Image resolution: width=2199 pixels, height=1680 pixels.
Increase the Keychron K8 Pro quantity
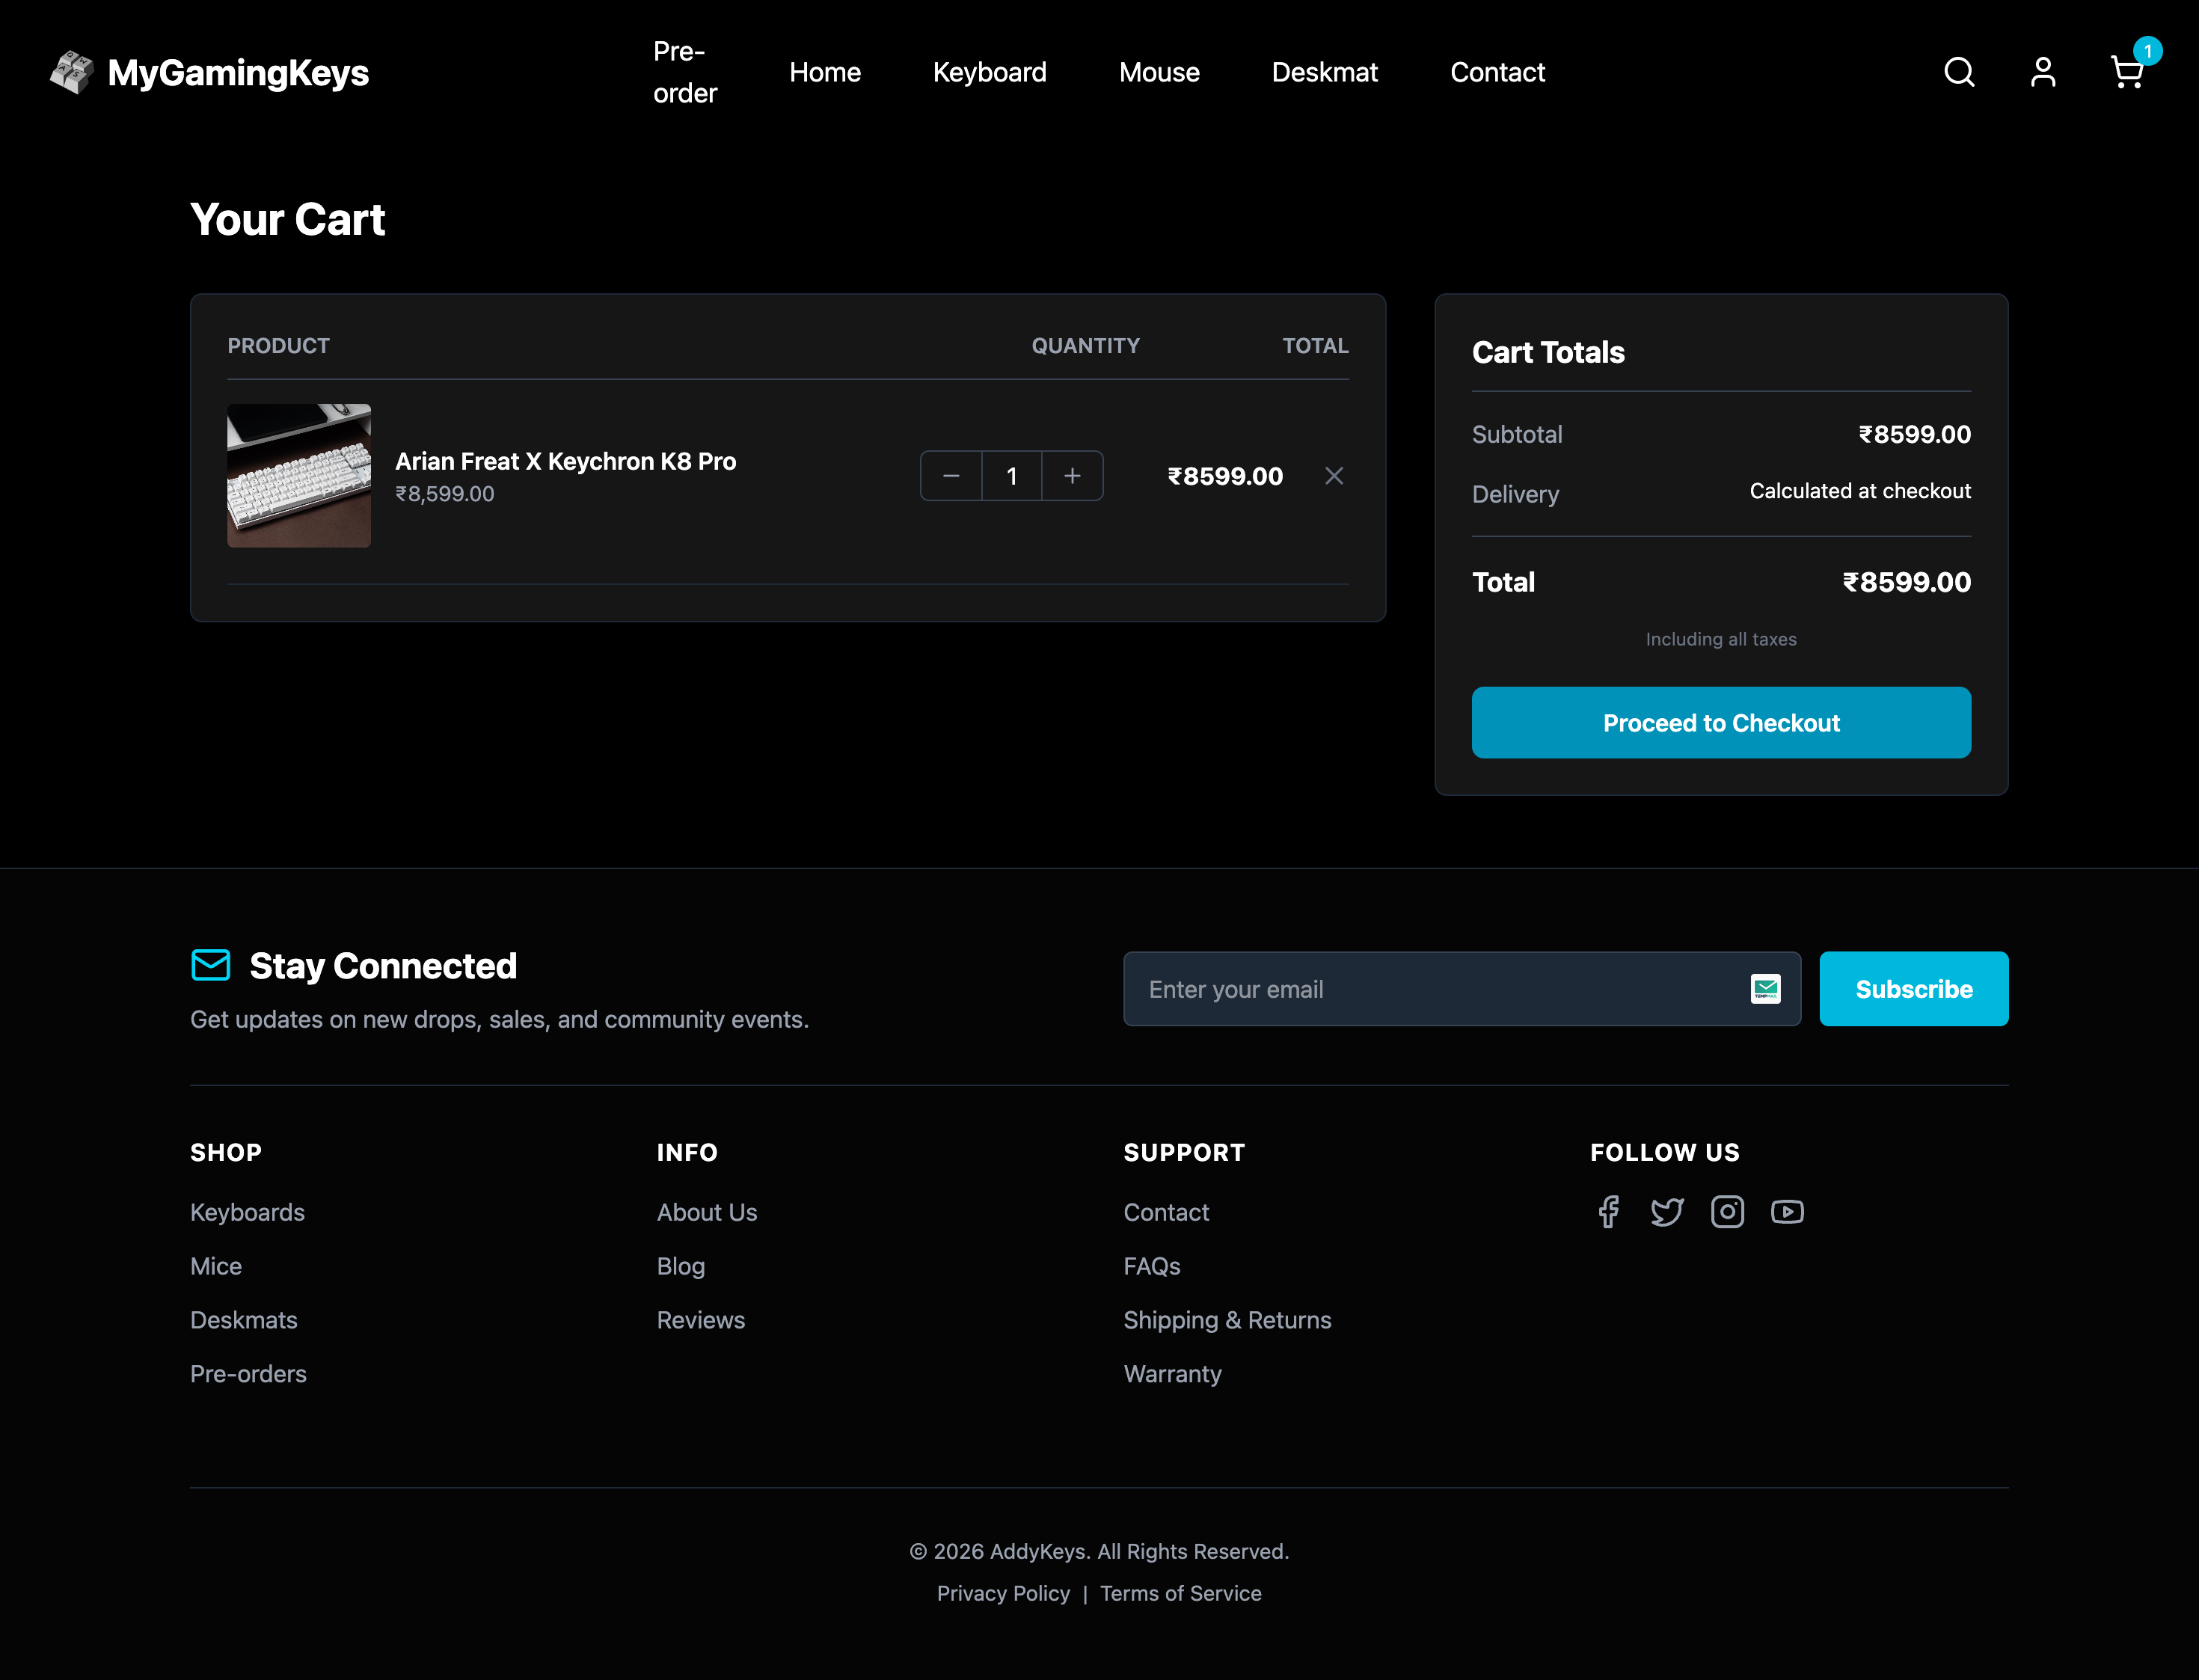point(1072,476)
